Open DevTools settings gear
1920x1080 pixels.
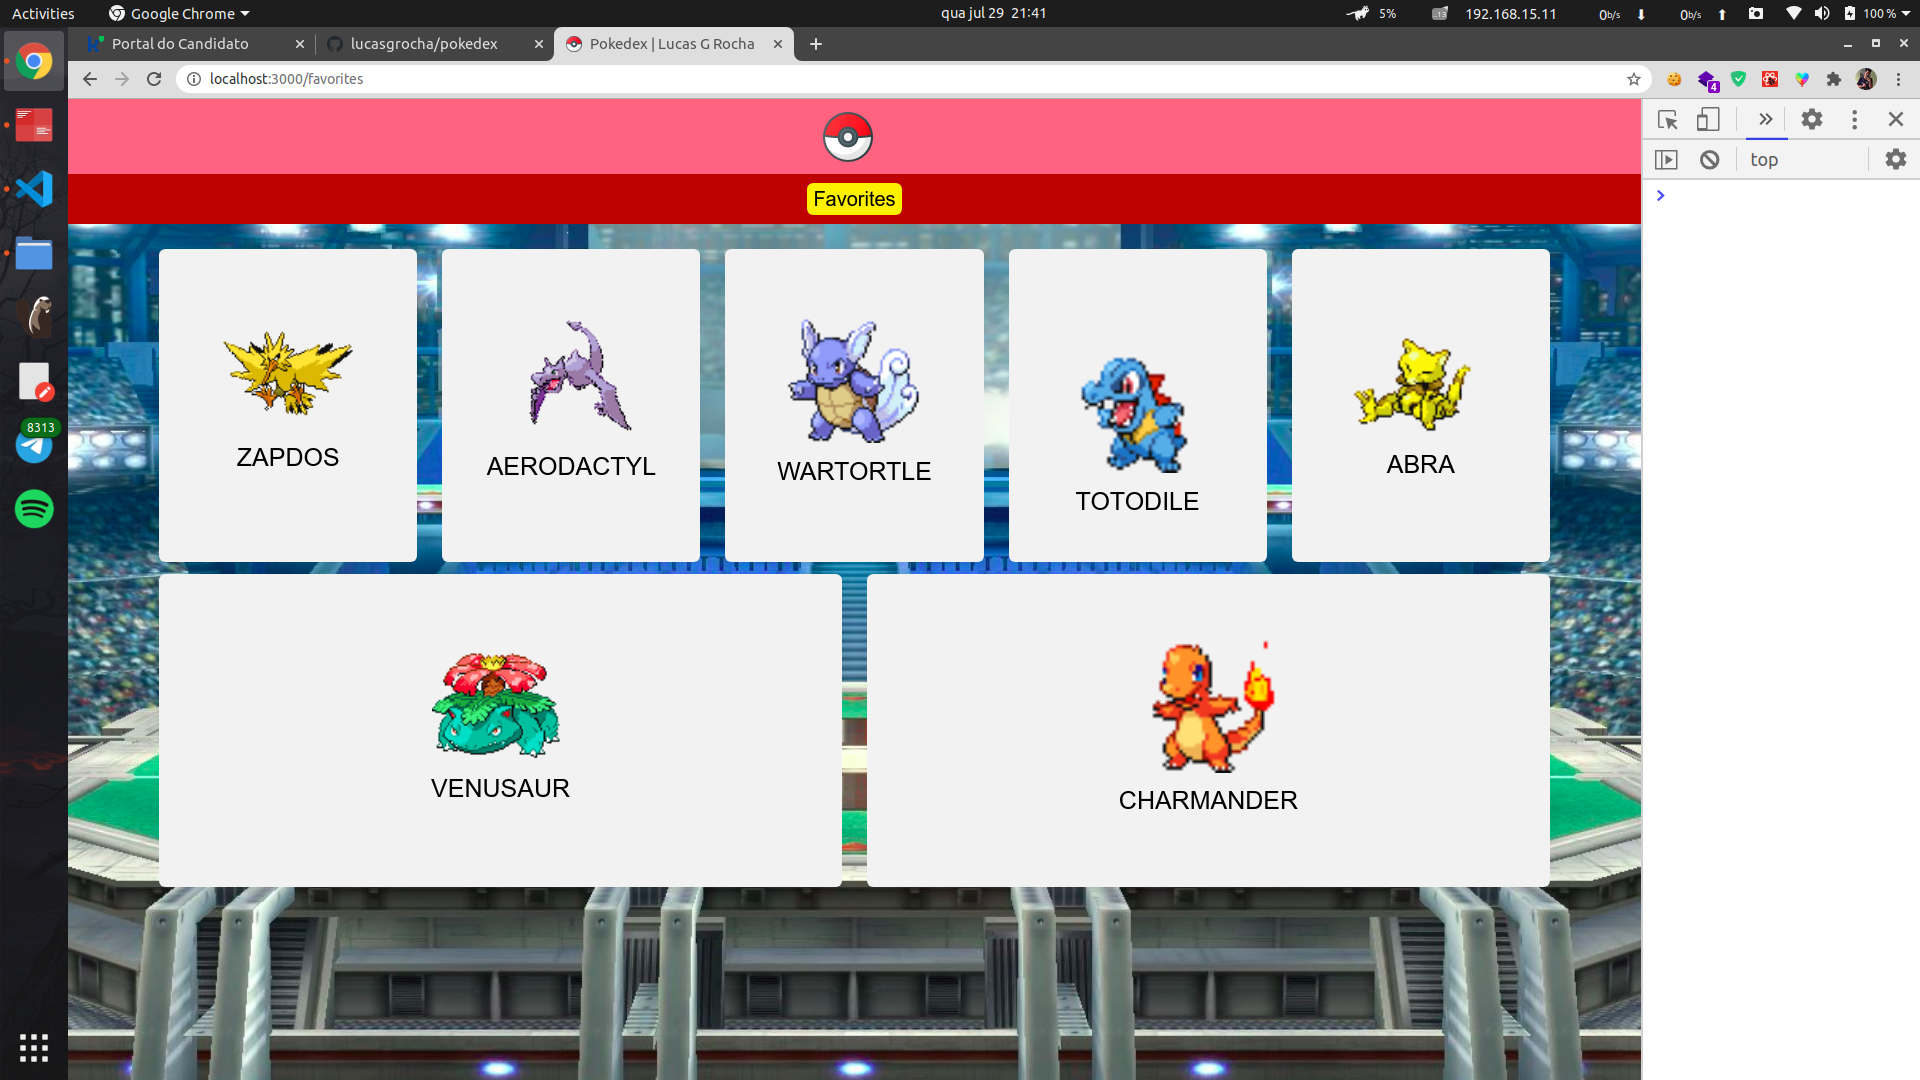[x=1811, y=120]
